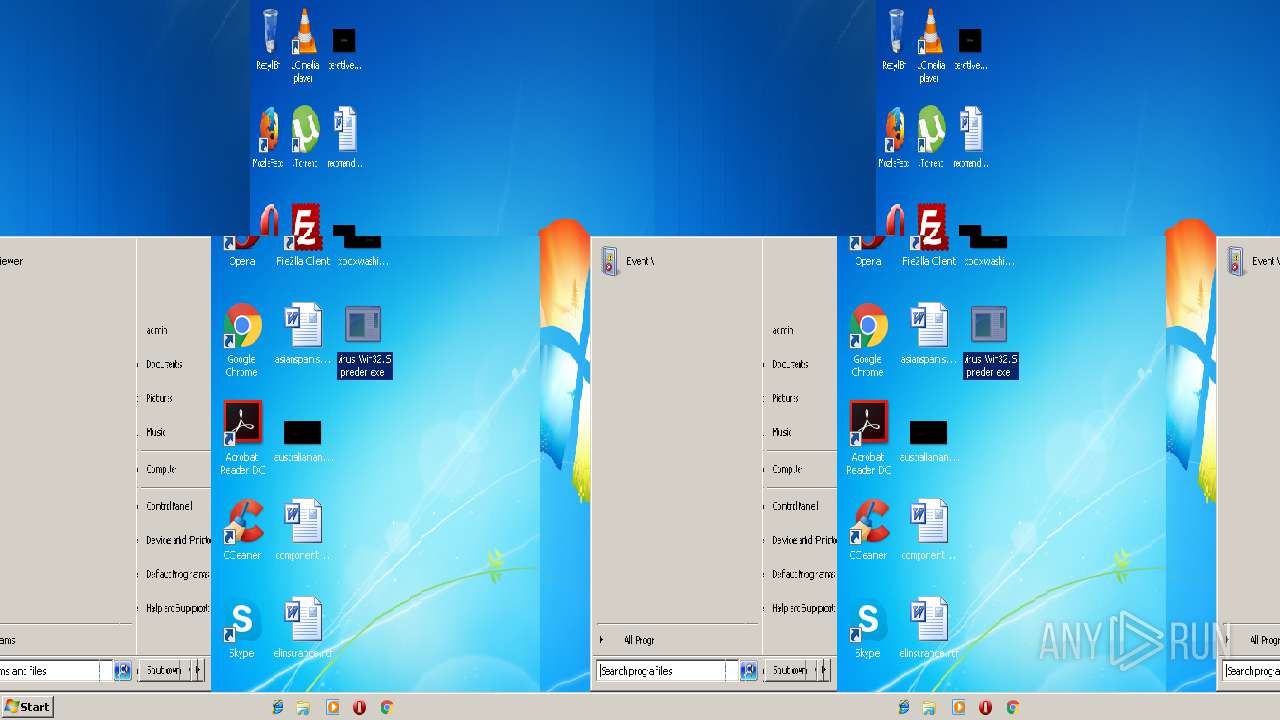This screenshot has height=720, width=1280.
Task: Expand Shut down options arrow, right Start menu
Action: pos(824,670)
